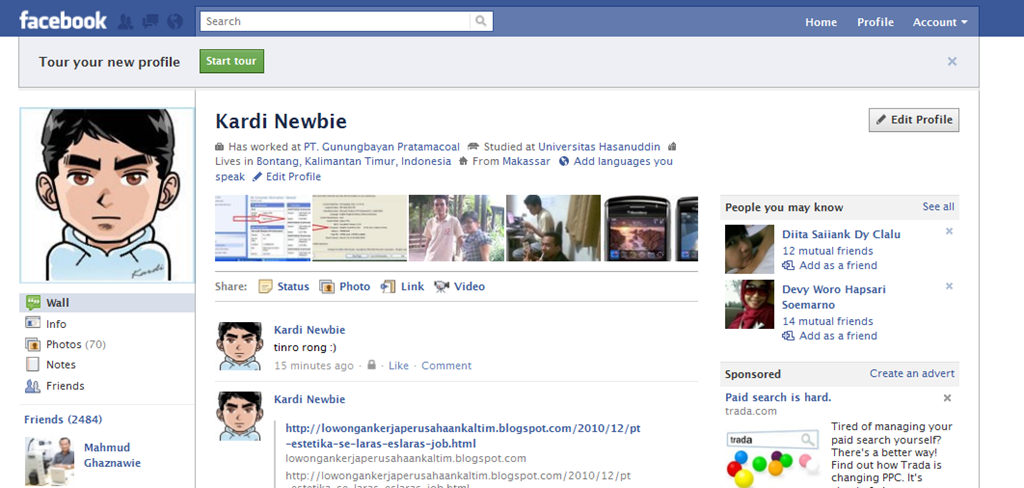The height and width of the screenshot is (488, 1024).
Task: Open the BlackBerry phone photo thumbnail
Action: (637, 228)
